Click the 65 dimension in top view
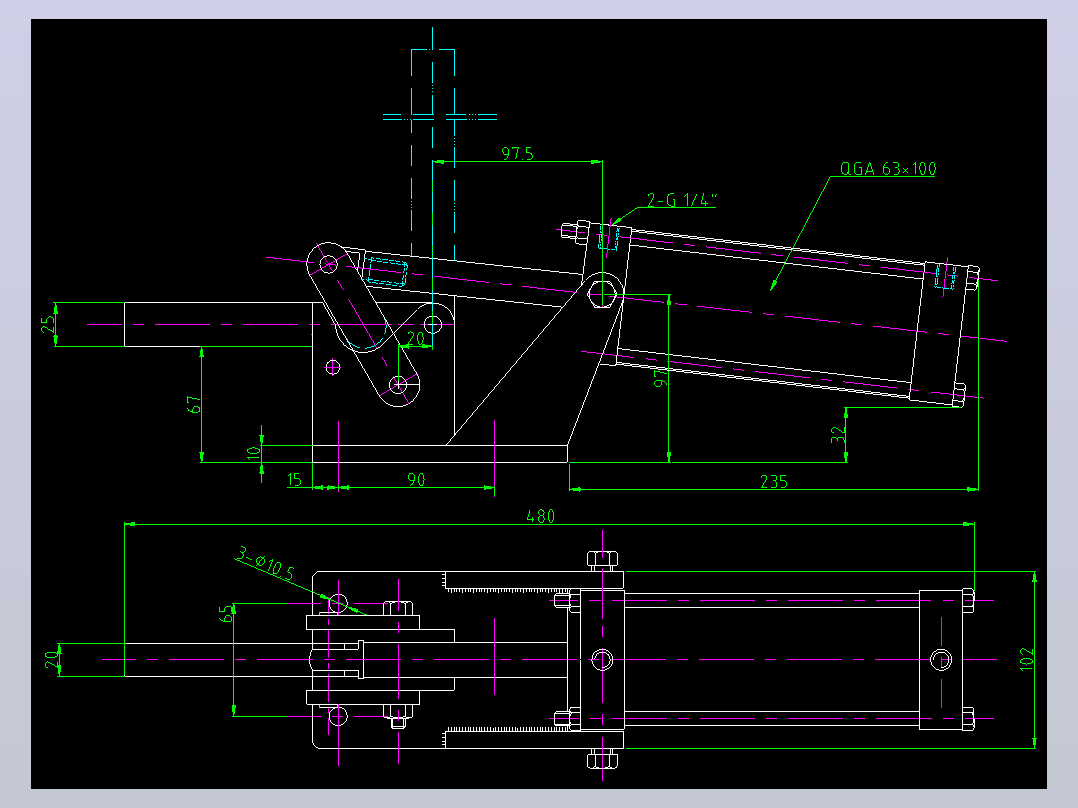The image size is (1078, 808). [226, 613]
